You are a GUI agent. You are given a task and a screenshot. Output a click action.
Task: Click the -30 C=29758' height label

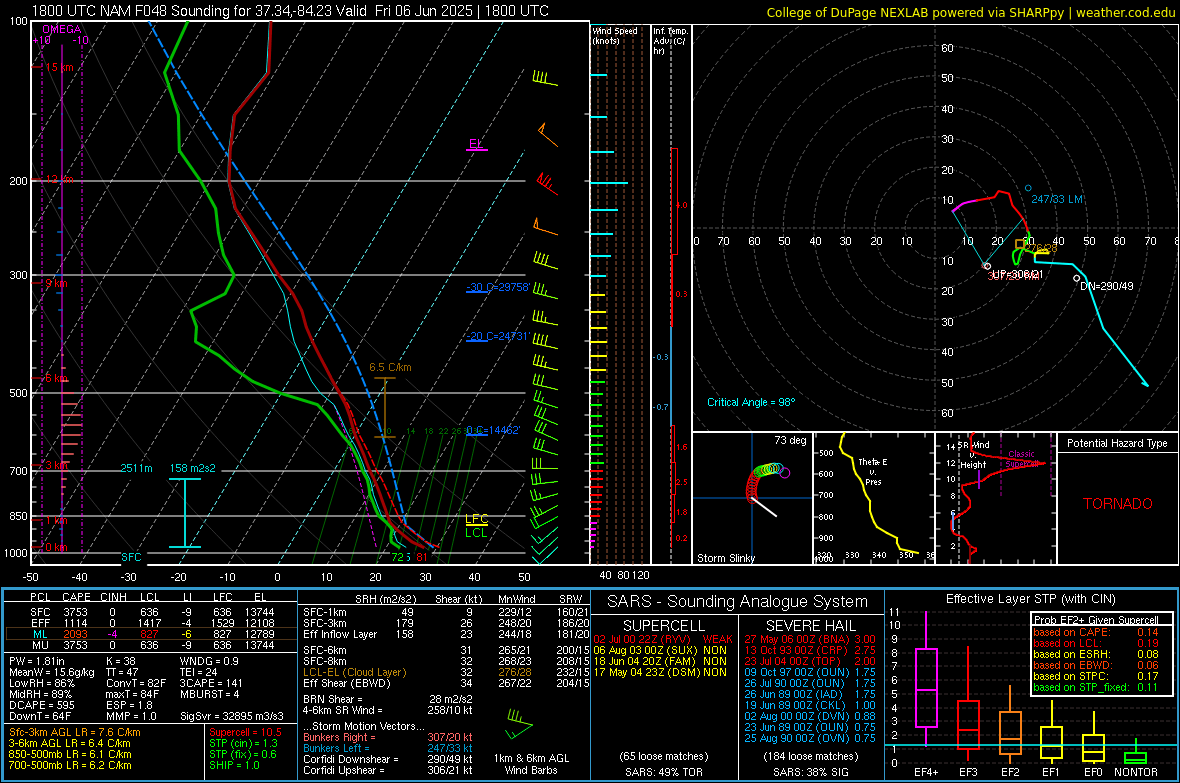point(498,287)
